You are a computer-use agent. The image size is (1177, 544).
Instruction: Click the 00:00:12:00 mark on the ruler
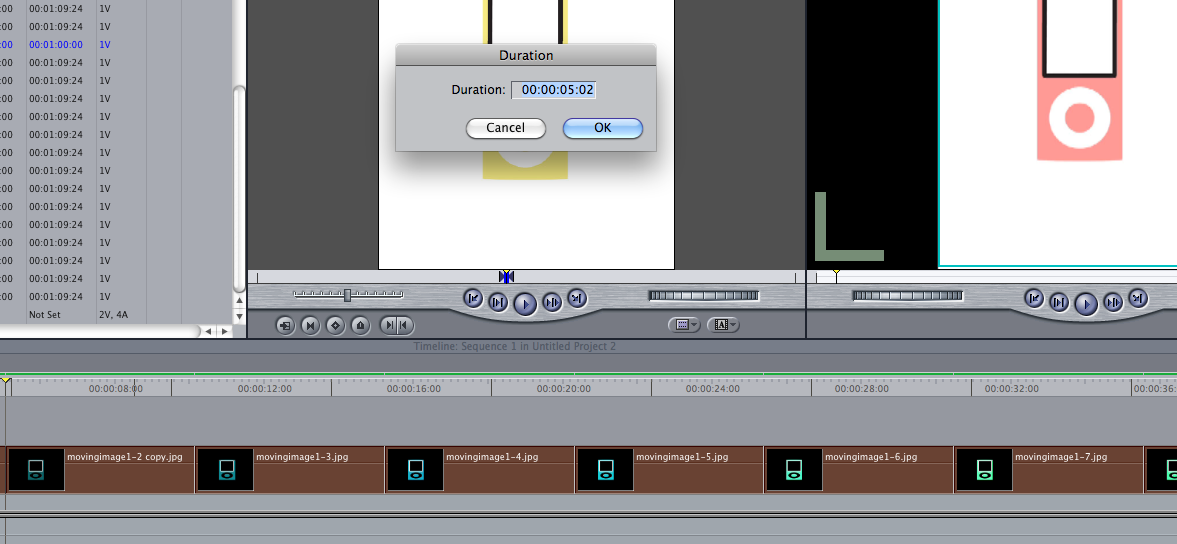pyautogui.click(x=265, y=389)
